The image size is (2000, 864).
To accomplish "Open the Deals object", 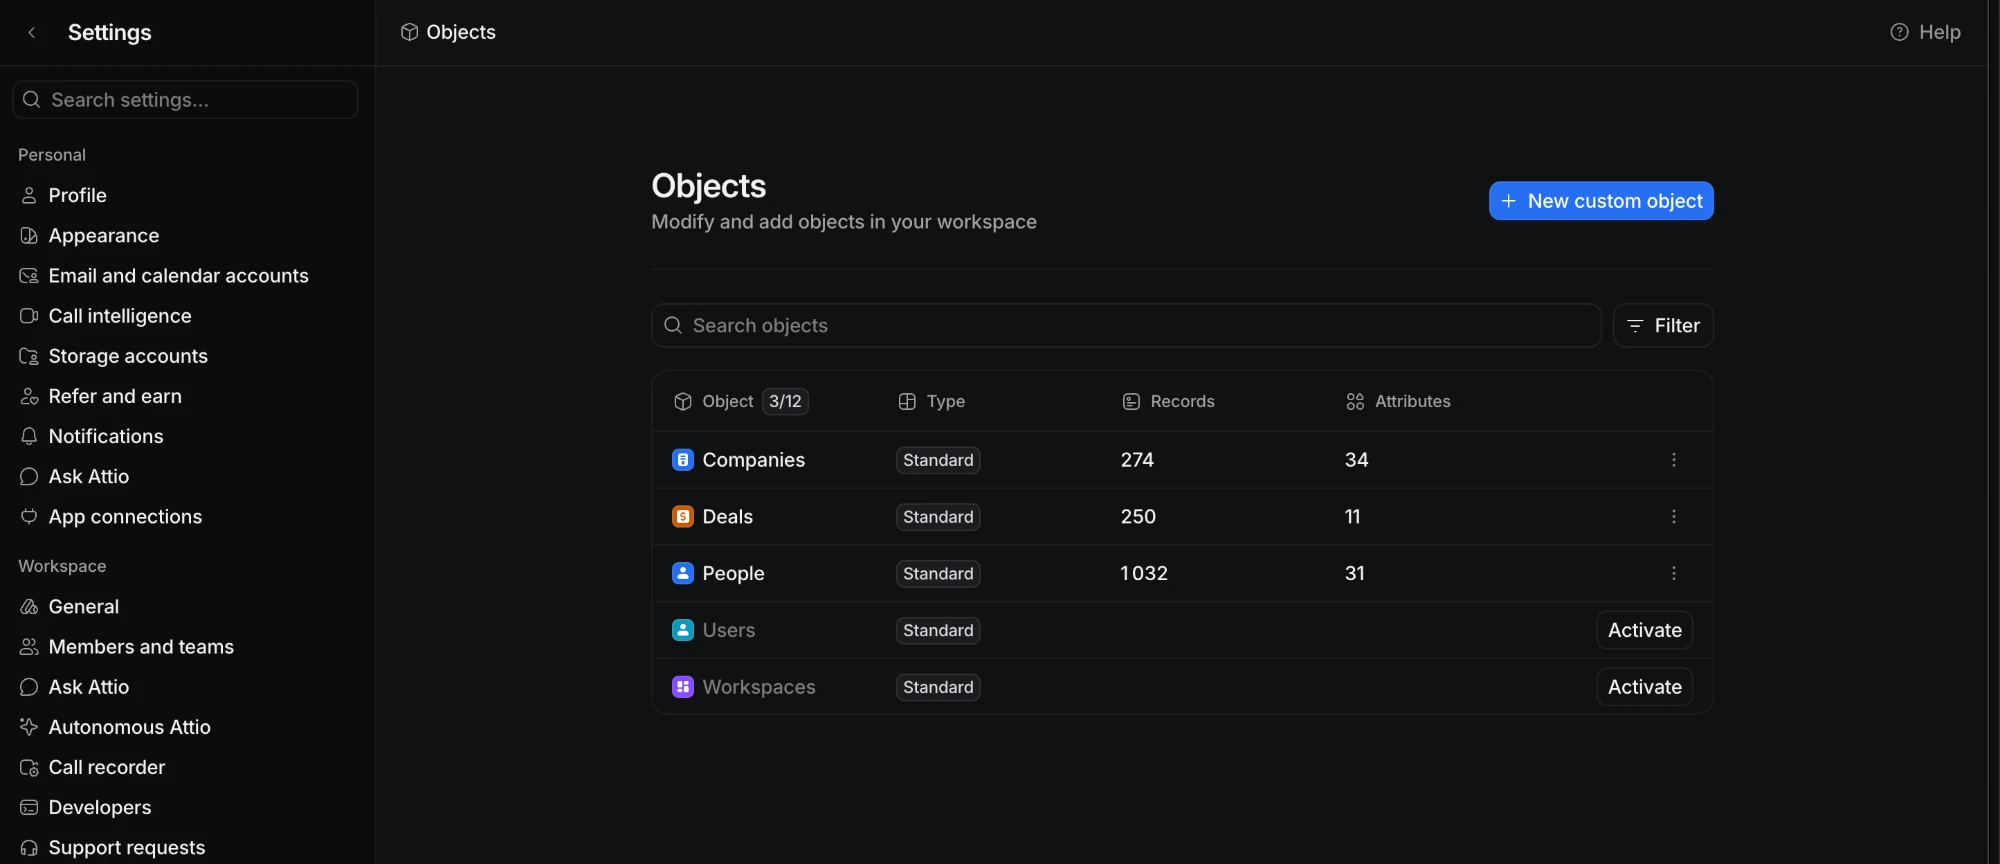I will coord(727,517).
